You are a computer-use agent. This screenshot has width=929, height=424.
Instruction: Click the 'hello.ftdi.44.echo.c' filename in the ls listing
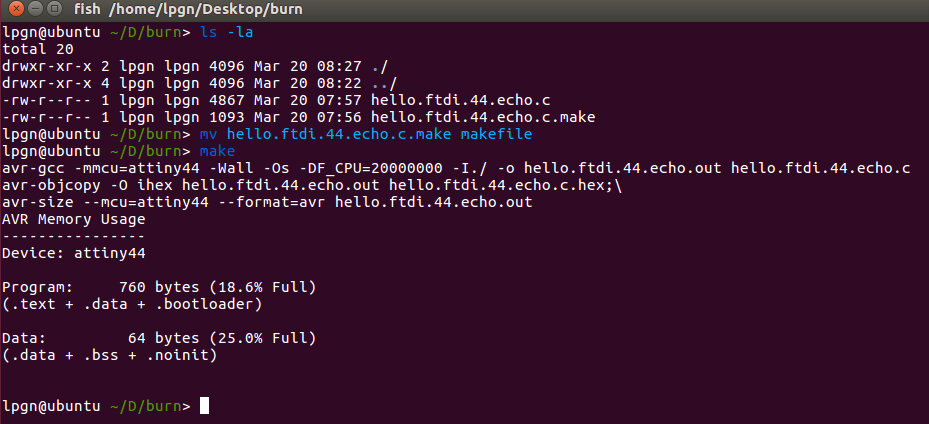(x=460, y=101)
